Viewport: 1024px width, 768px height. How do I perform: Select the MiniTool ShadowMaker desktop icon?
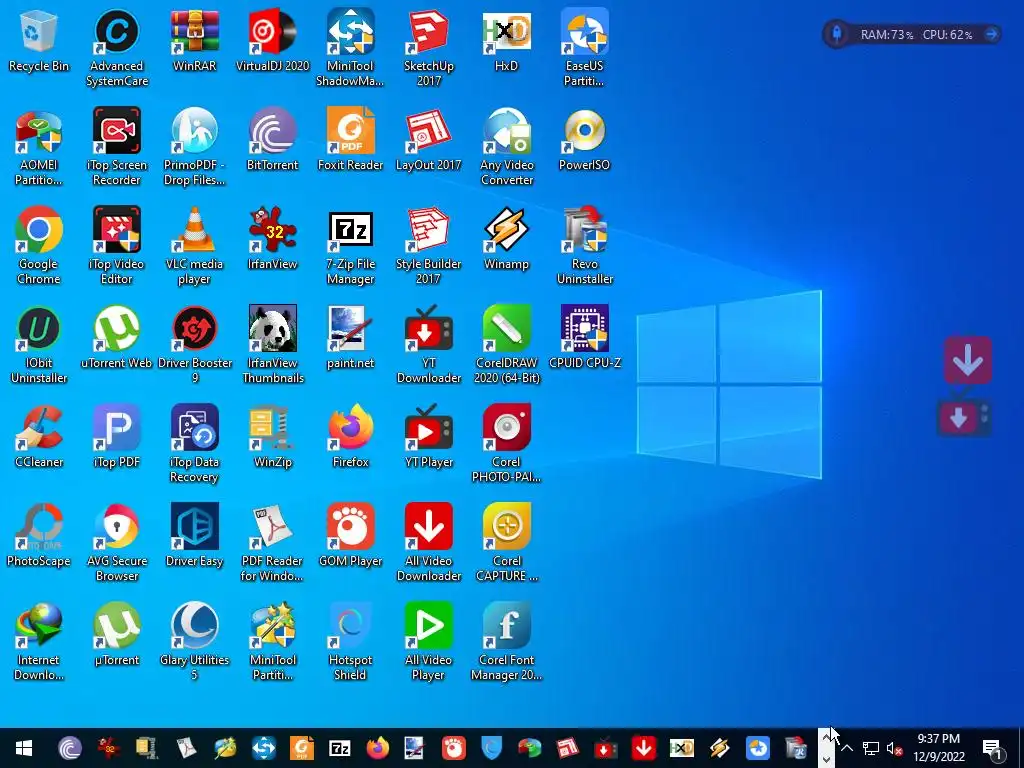350,48
